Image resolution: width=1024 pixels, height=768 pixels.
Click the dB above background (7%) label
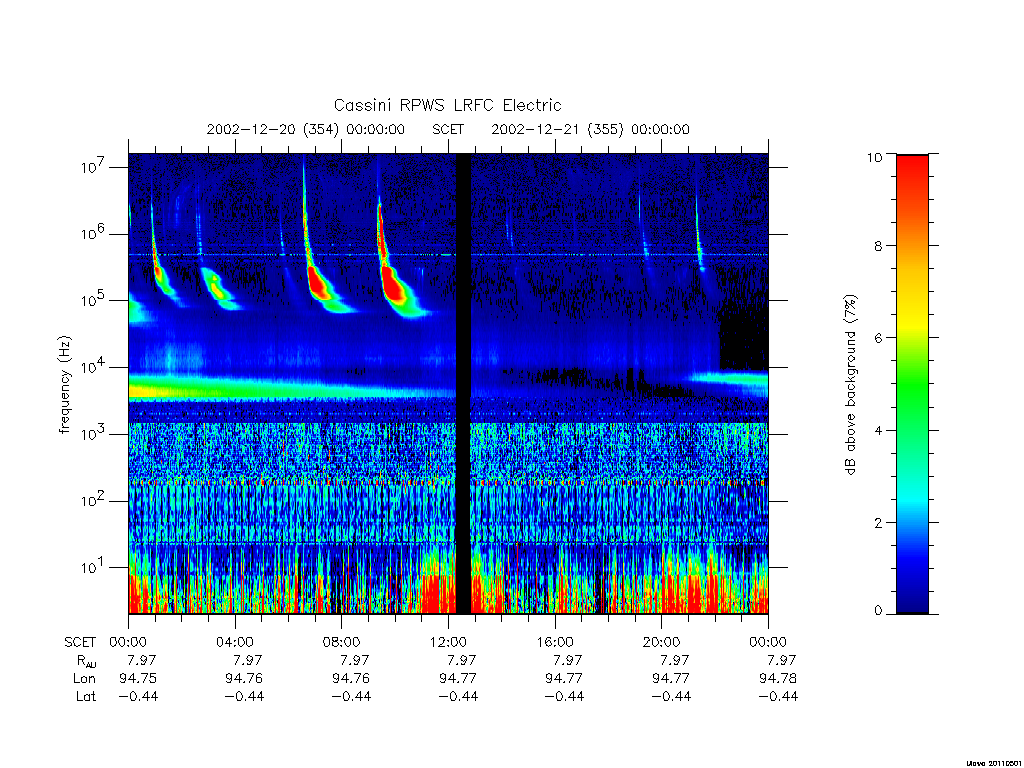tap(850, 385)
